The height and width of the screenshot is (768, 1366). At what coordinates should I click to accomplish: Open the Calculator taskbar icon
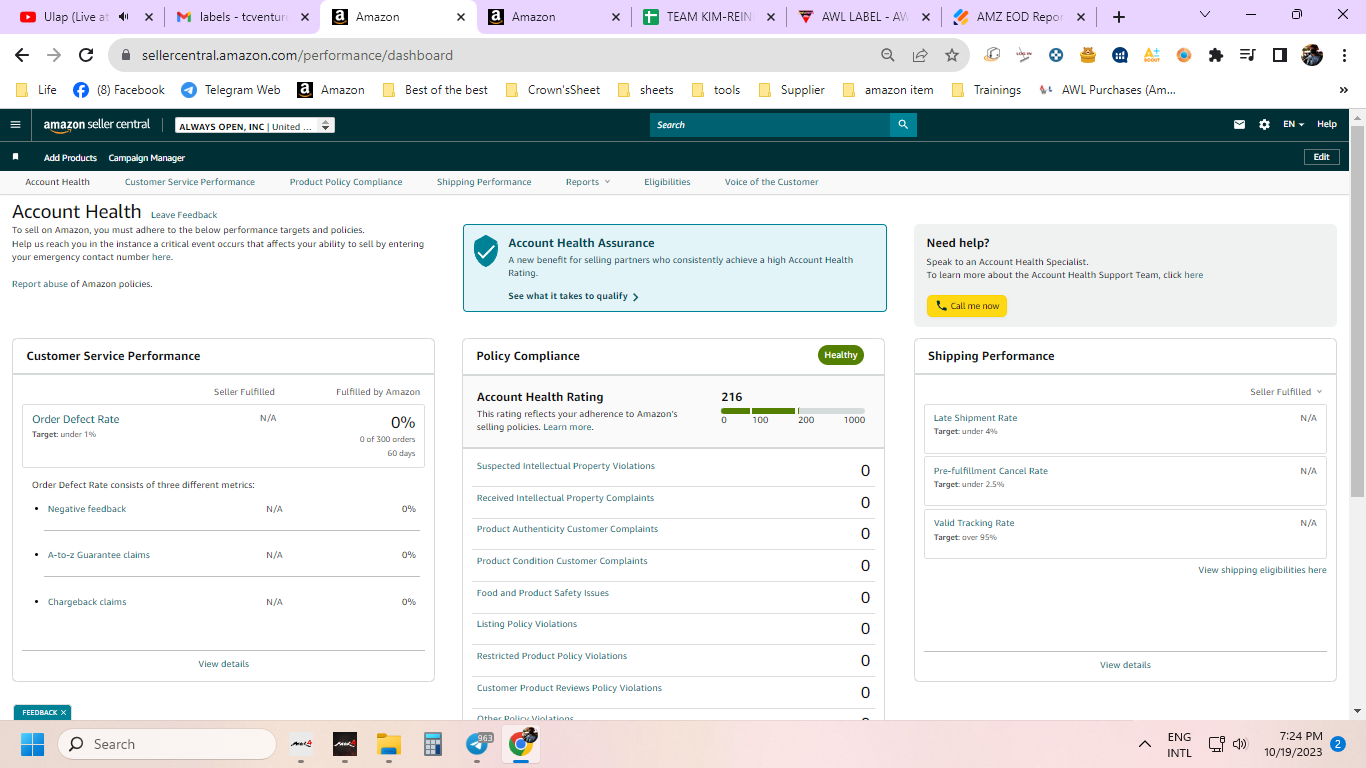(433, 744)
